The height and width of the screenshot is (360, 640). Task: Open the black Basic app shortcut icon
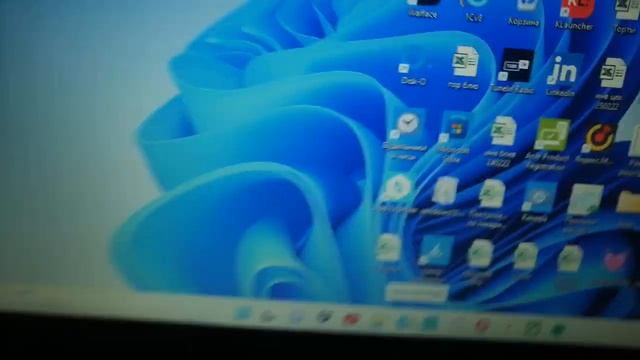click(x=516, y=65)
